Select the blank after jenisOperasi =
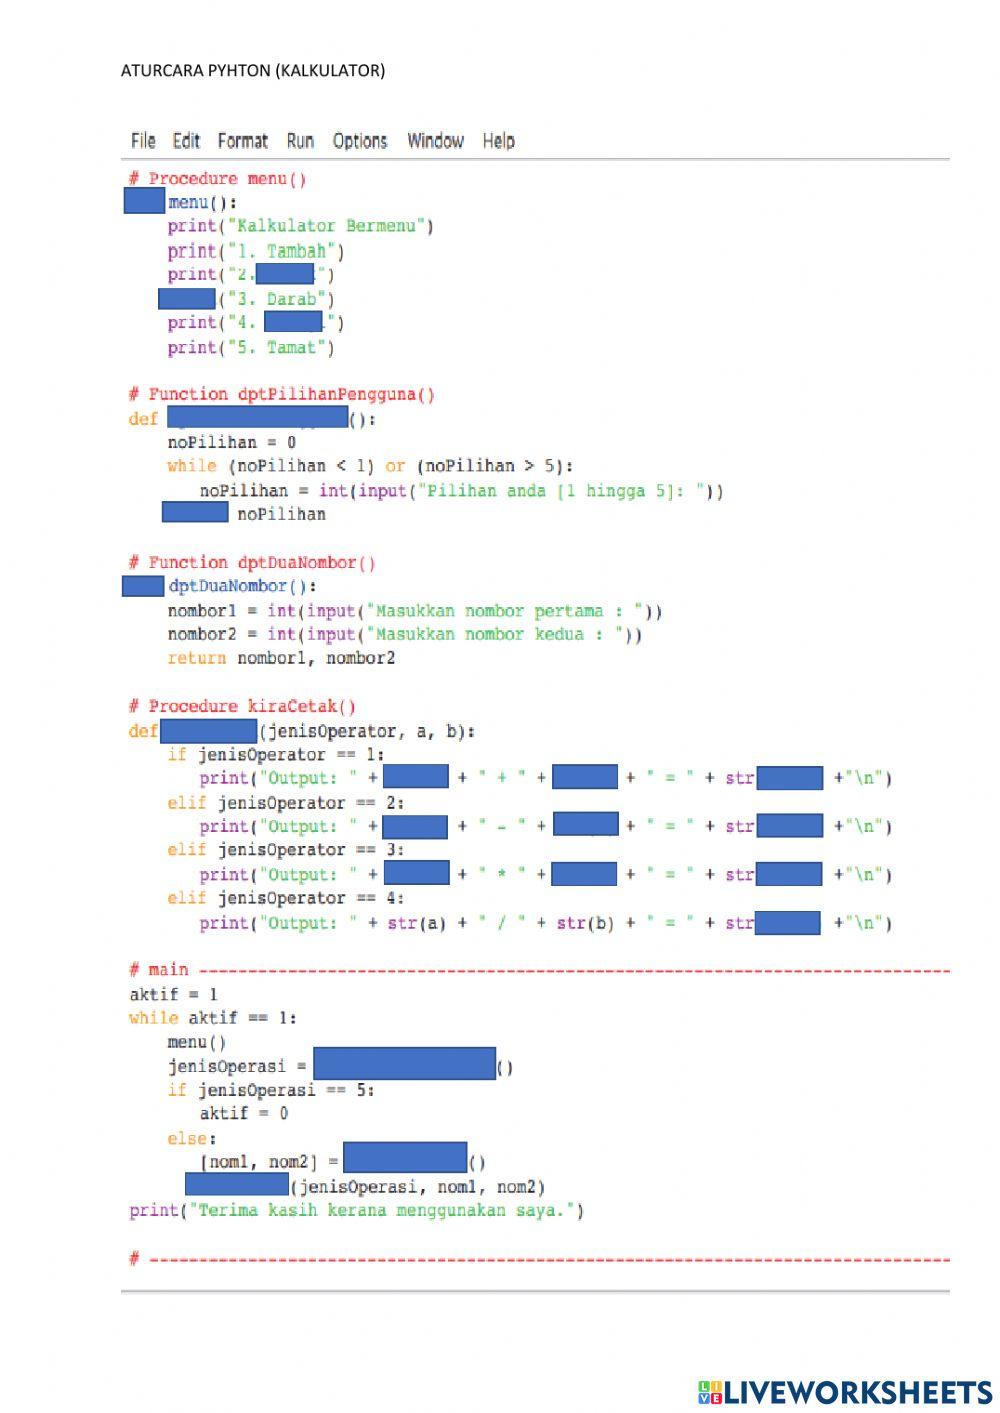The width and height of the screenshot is (1000, 1413). [x=404, y=1063]
